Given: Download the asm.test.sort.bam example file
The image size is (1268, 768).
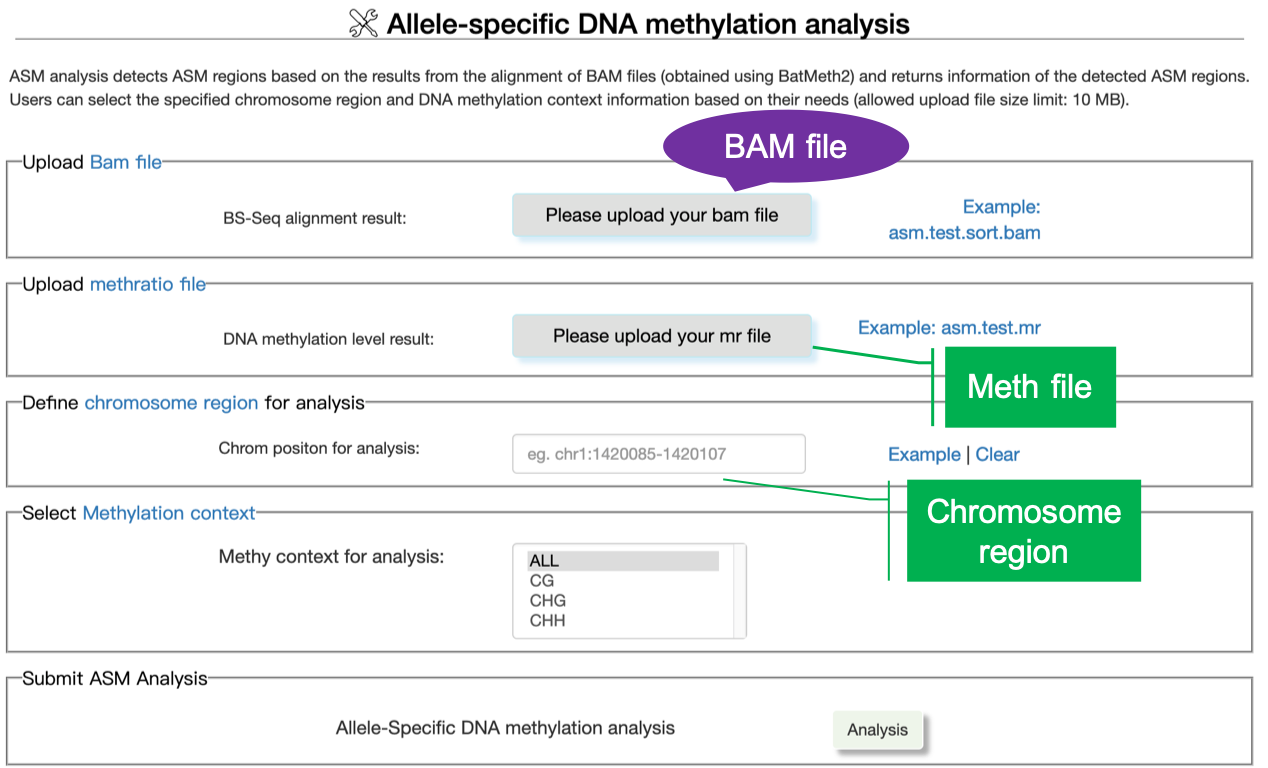Looking at the screenshot, I should [963, 232].
